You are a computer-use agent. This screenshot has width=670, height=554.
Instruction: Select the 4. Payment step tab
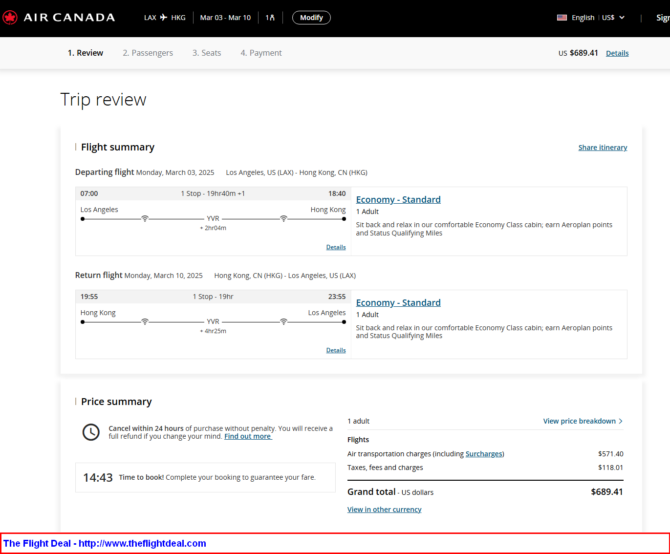pos(261,53)
